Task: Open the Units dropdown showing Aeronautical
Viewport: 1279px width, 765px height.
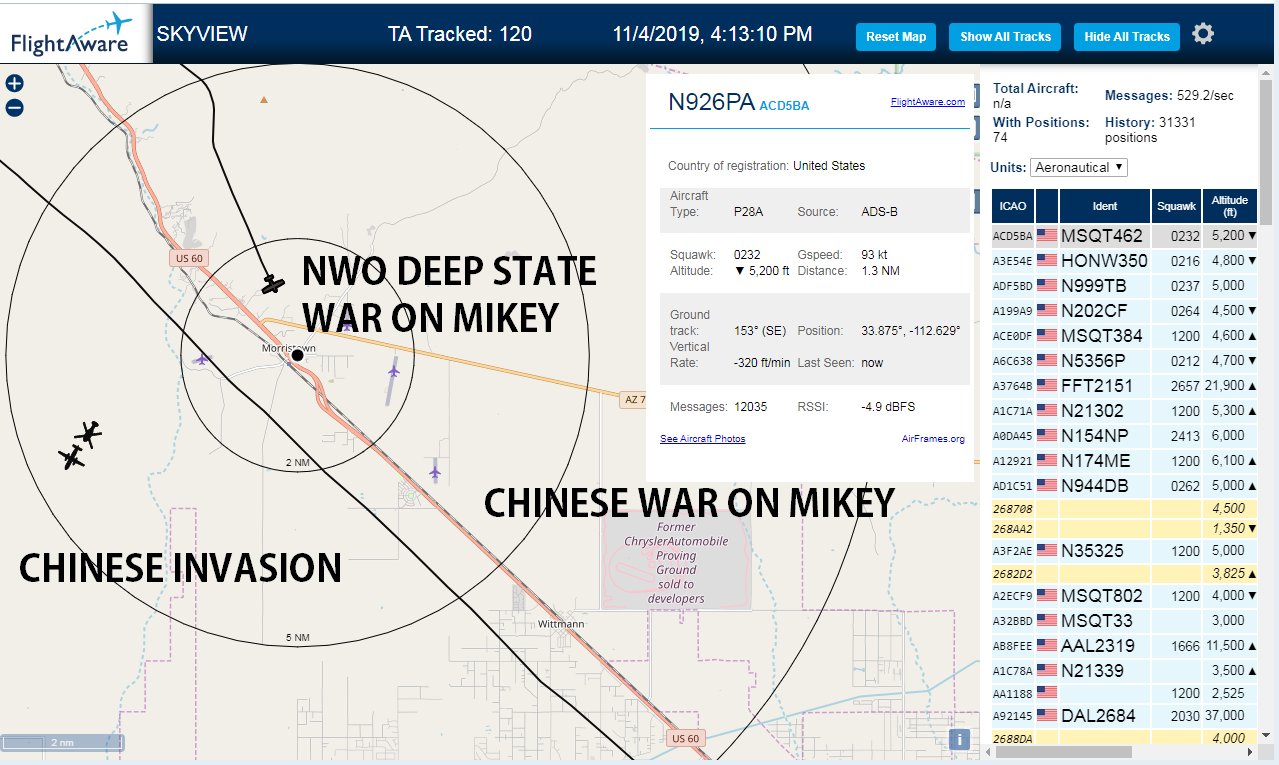Action: click(x=1079, y=167)
